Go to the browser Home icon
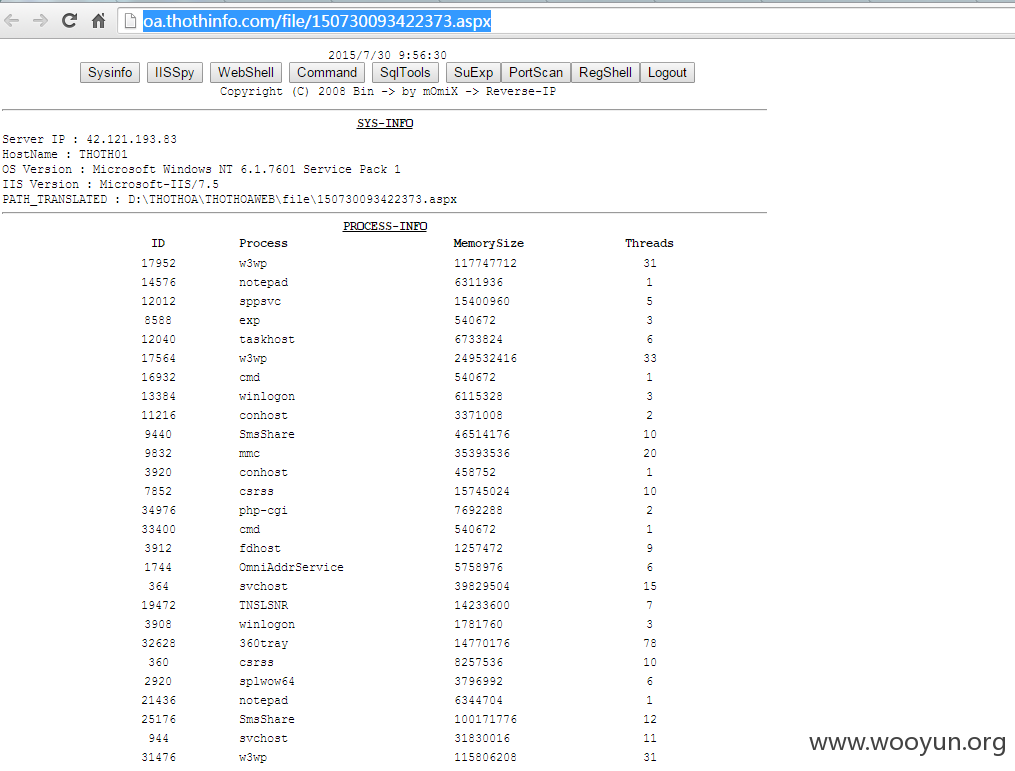Viewport: 1015px width, 771px height. (98, 21)
